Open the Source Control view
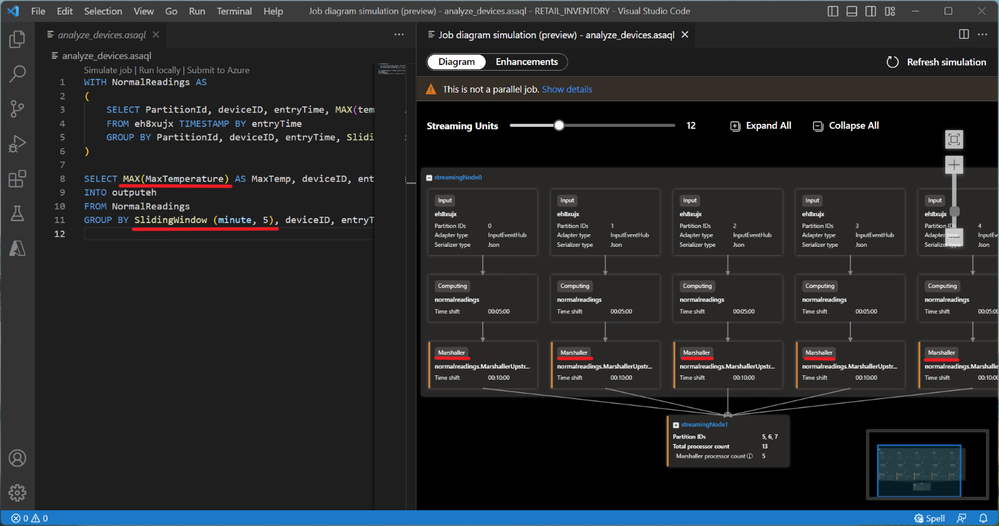 tap(17, 109)
